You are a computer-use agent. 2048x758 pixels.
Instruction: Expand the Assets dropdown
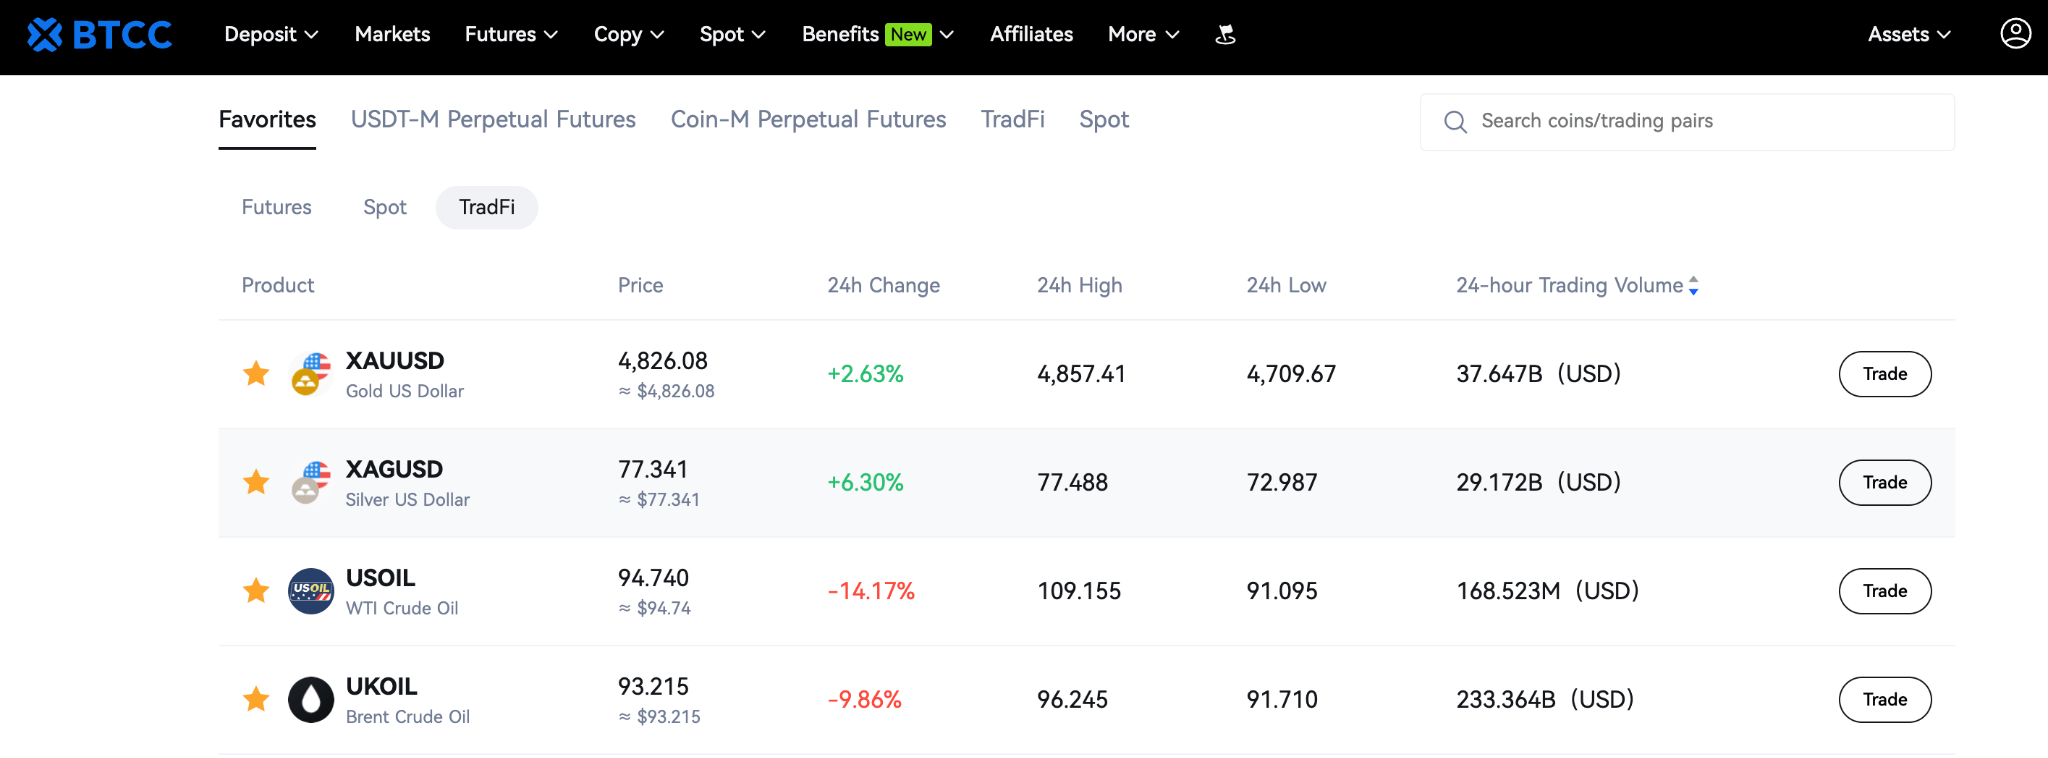tap(1909, 35)
